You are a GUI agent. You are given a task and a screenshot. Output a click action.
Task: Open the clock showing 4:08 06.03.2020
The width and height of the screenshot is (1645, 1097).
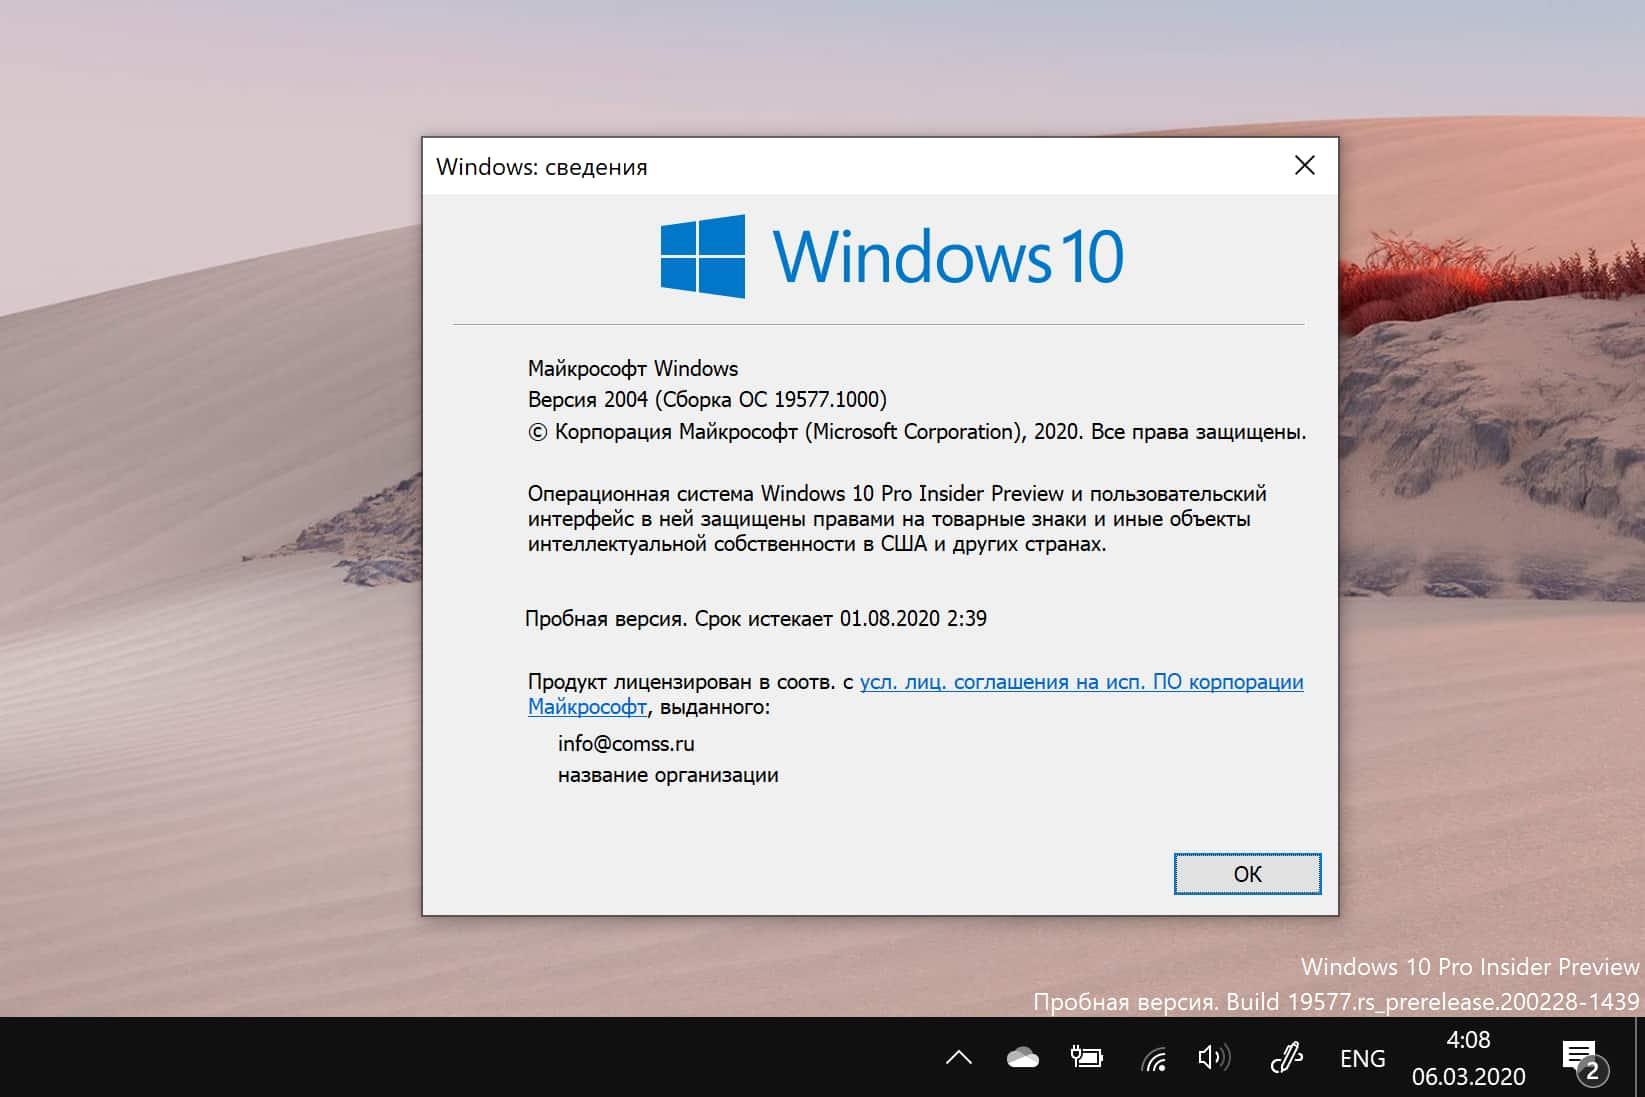click(x=1468, y=1058)
